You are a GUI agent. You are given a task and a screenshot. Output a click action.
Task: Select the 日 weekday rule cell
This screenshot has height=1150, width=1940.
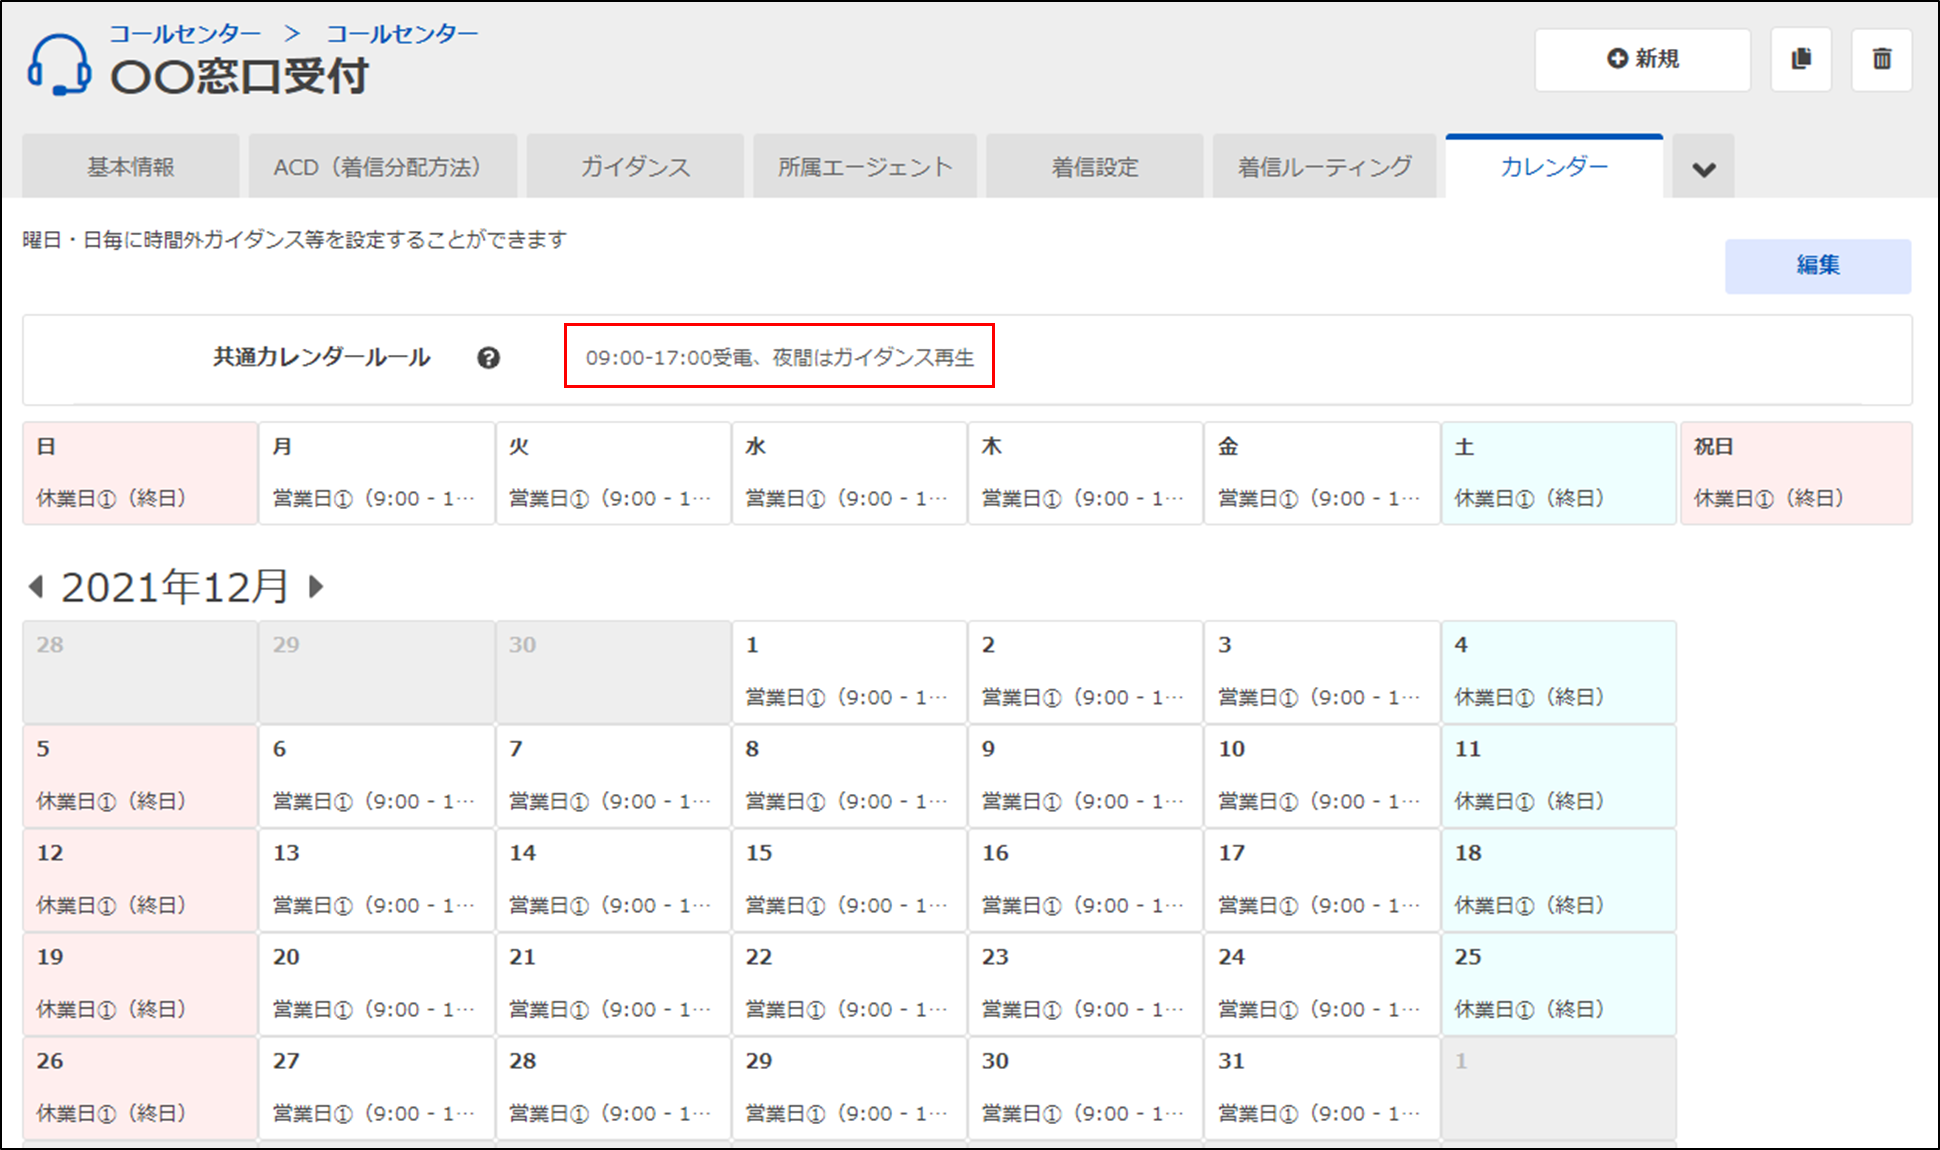tap(140, 473)
